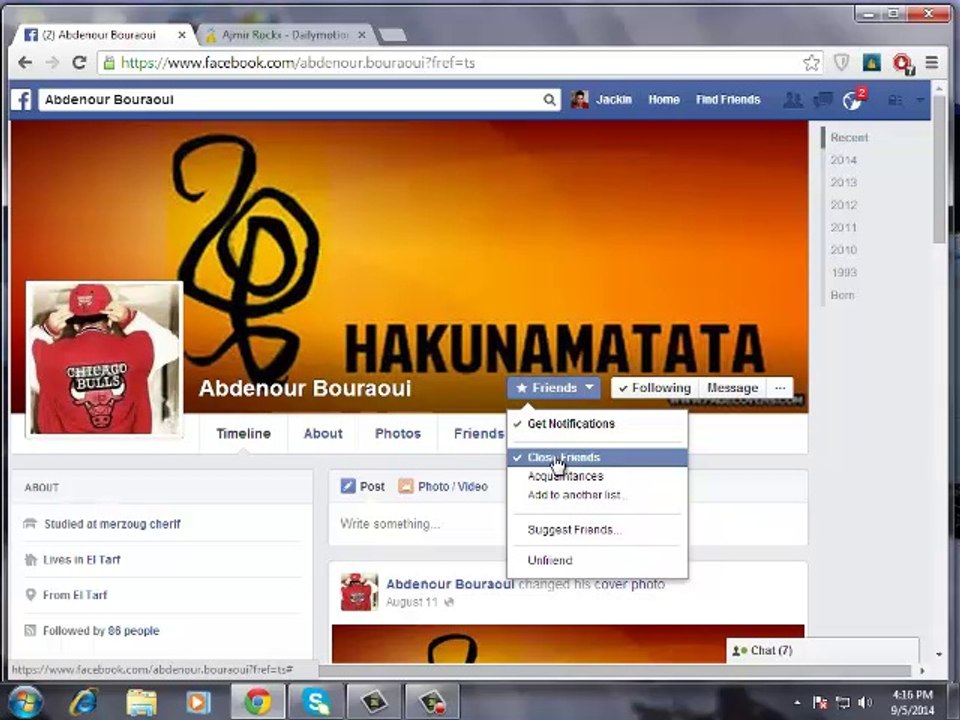Close the Abdenour Bouraoui browser tab
The height and width of the screenshot is (720, 960).
click(x=181, y=36)
